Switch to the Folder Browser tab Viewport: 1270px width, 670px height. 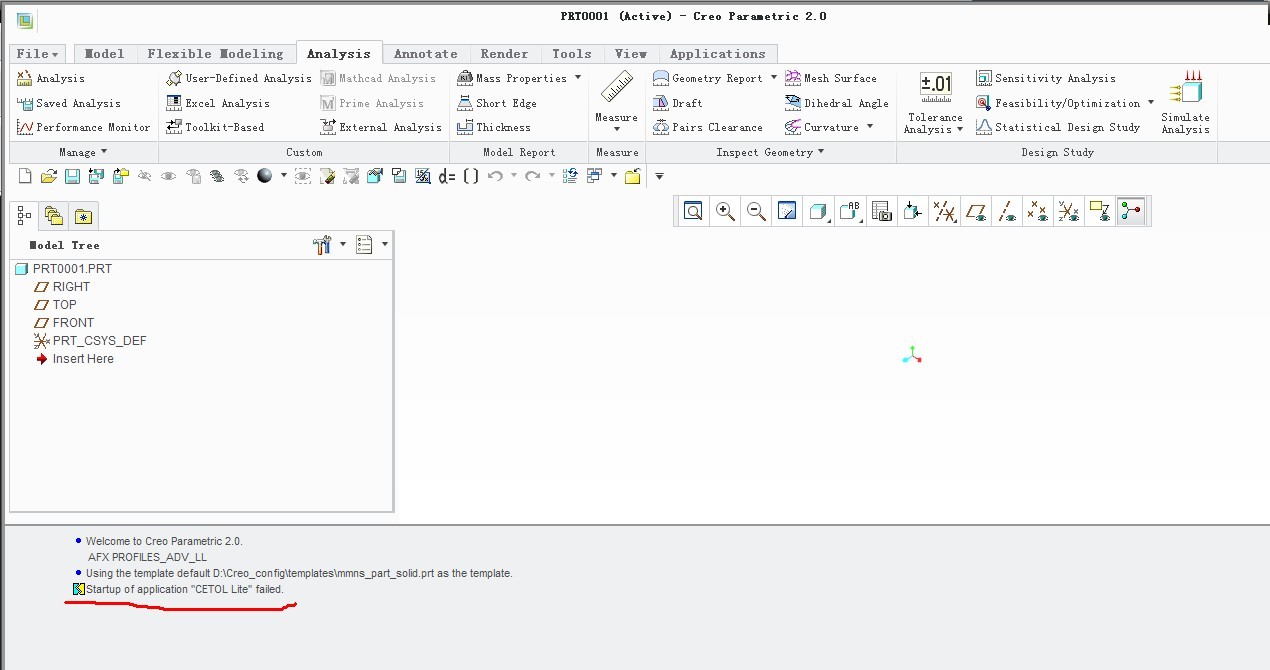[53, 216]
